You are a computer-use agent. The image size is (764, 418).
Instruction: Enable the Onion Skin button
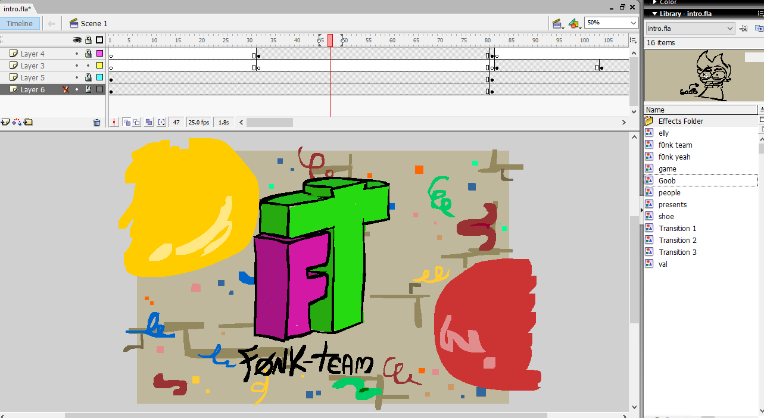[x=127, y=122]
